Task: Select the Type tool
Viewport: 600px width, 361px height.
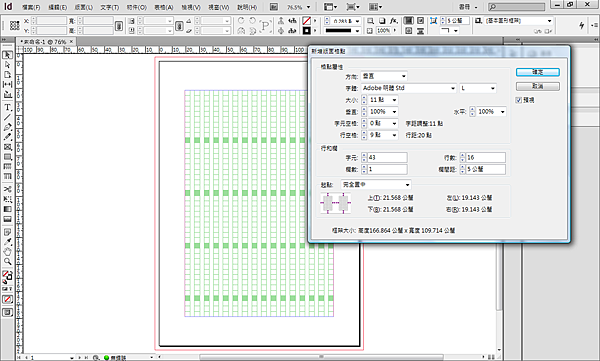Action: pyautogui.click(x=7, y=107)
